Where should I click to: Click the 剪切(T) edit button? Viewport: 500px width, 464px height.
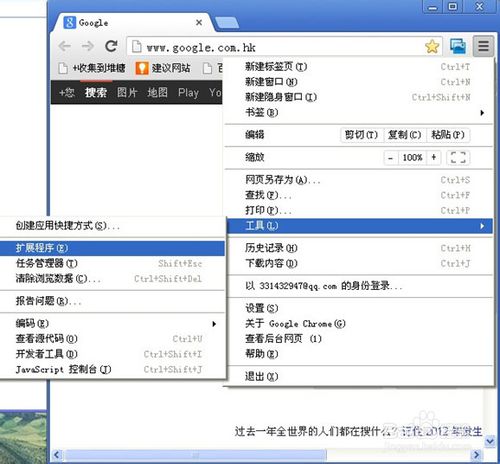tap(361, 135)
